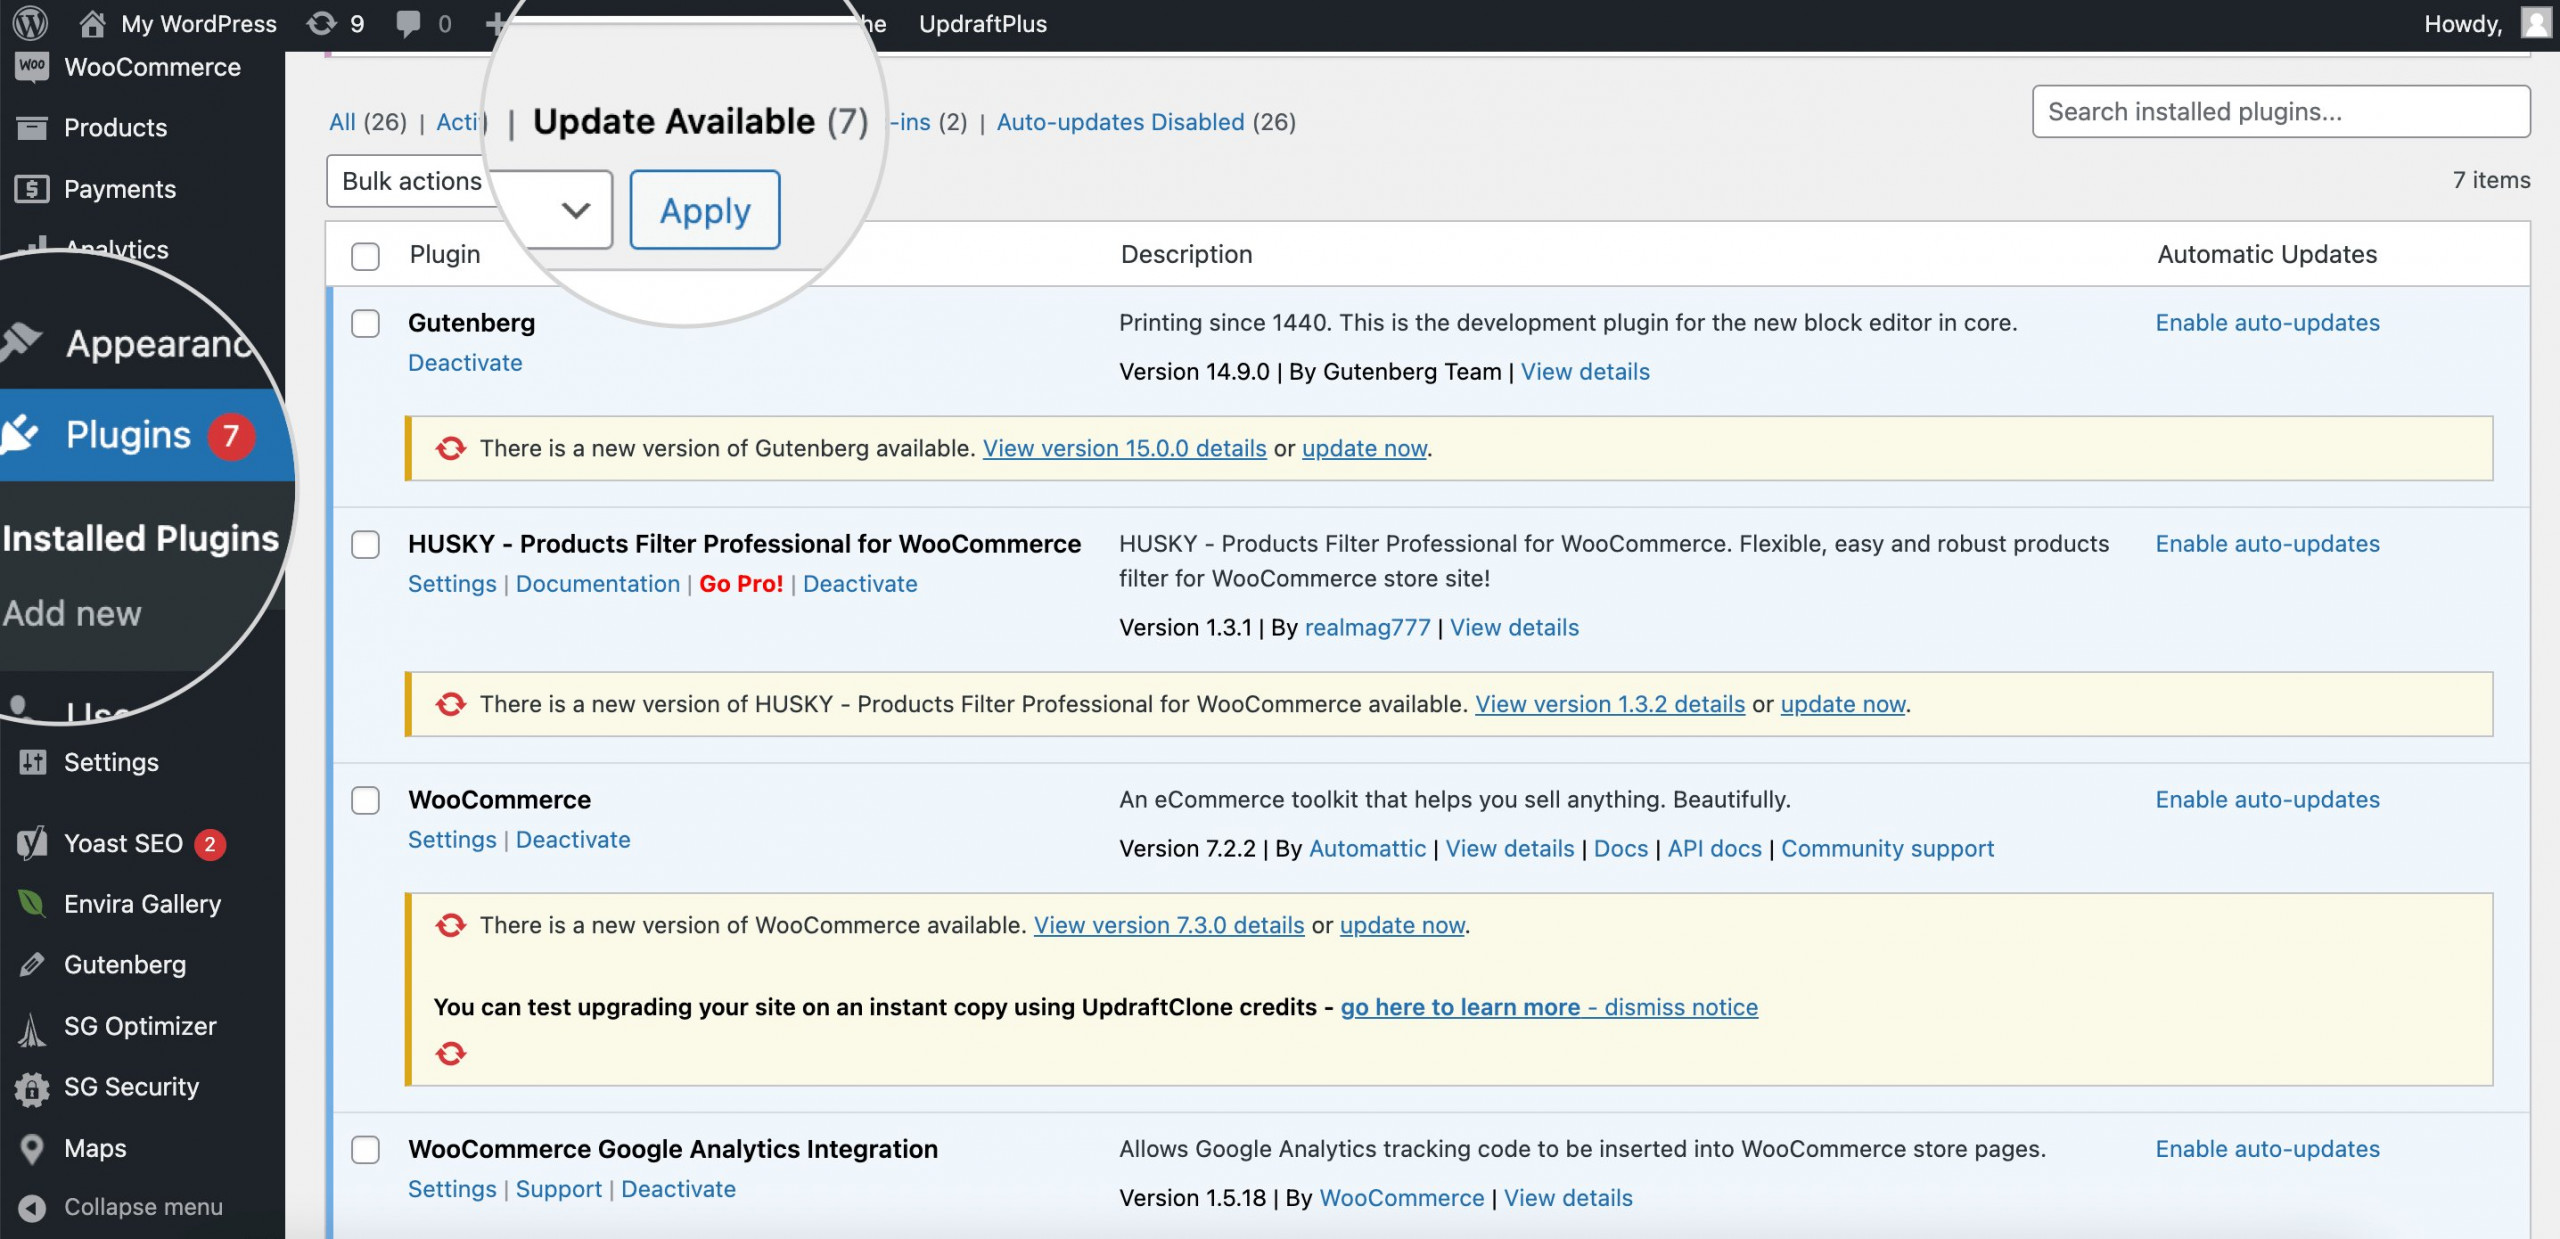The width and height of the screenshot is (2560, 1239).
Task: Click the SG Security lock icon
Action: click(x=32, y=1088)
